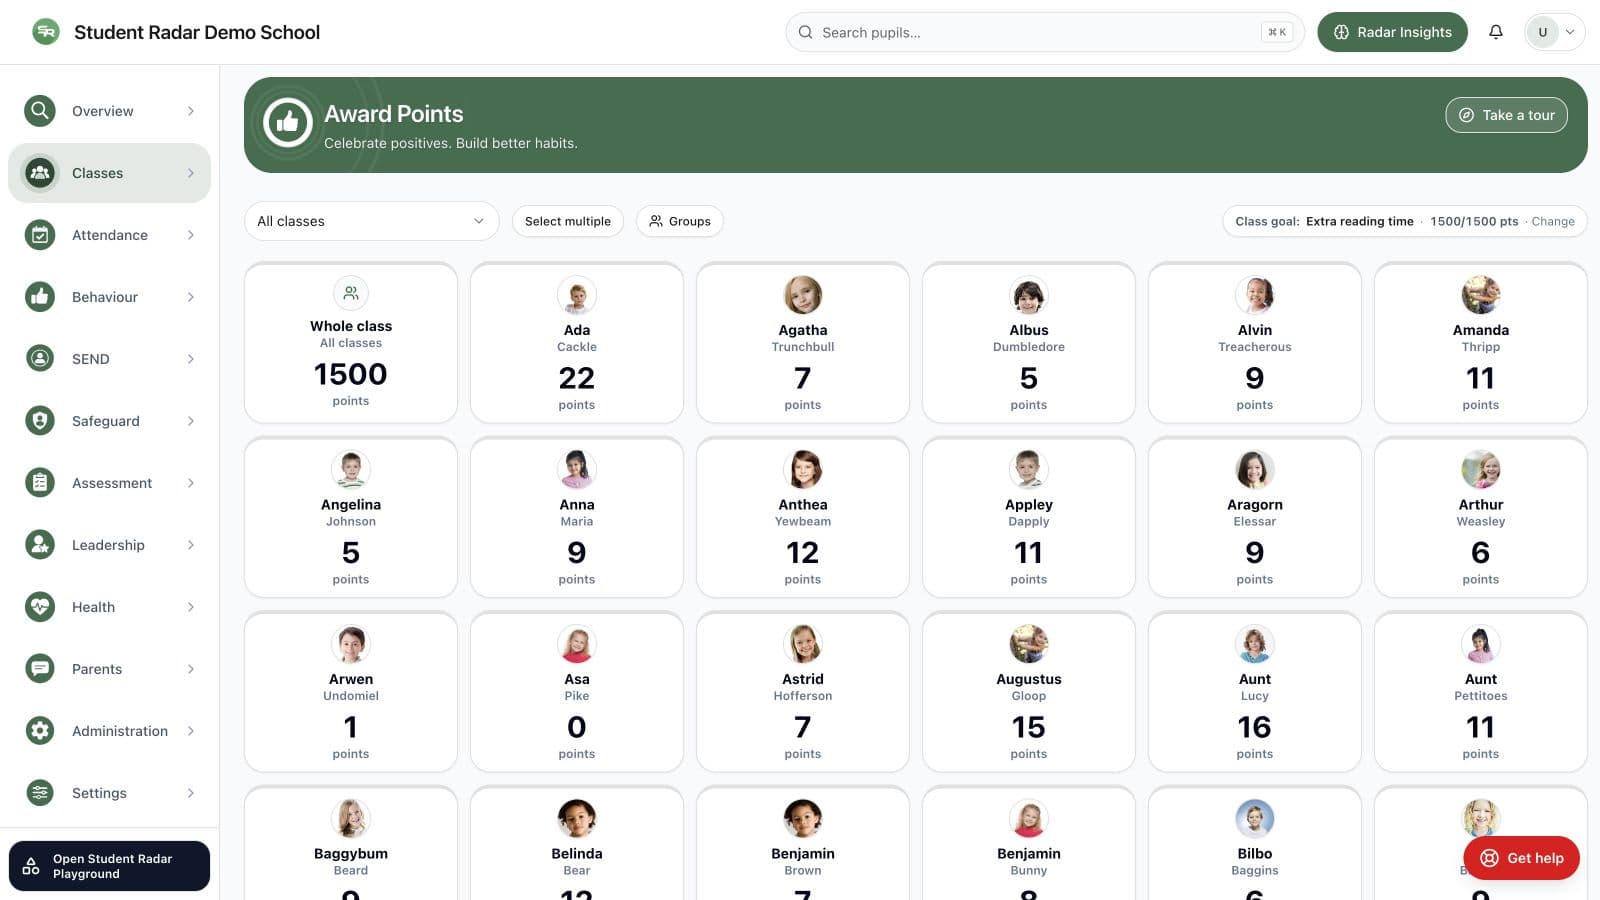Open the Assessment checklist icon
The height and width of the screenshot is (900, 1600).
(40, 483)
